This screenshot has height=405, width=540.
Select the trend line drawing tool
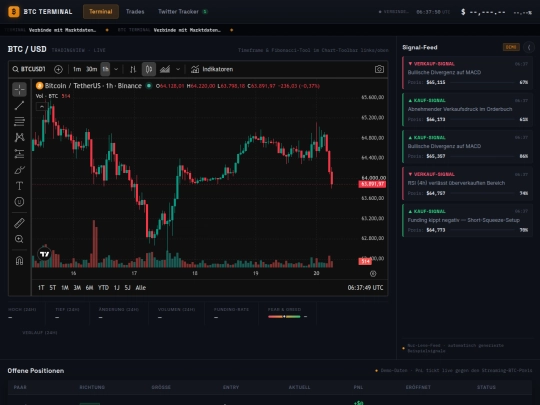pyautogui.click(x=19, y=105)
